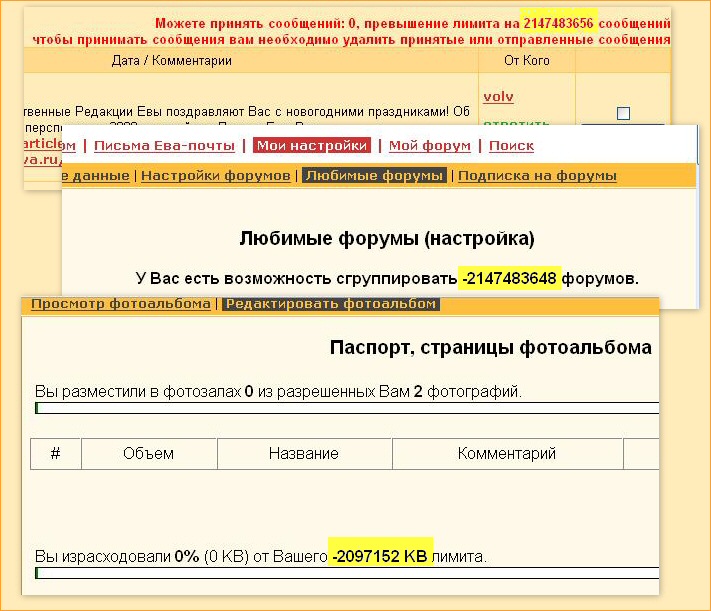Click the 'Дата / Комментарии' column header

pyautogui.click(x=171, y=61)
